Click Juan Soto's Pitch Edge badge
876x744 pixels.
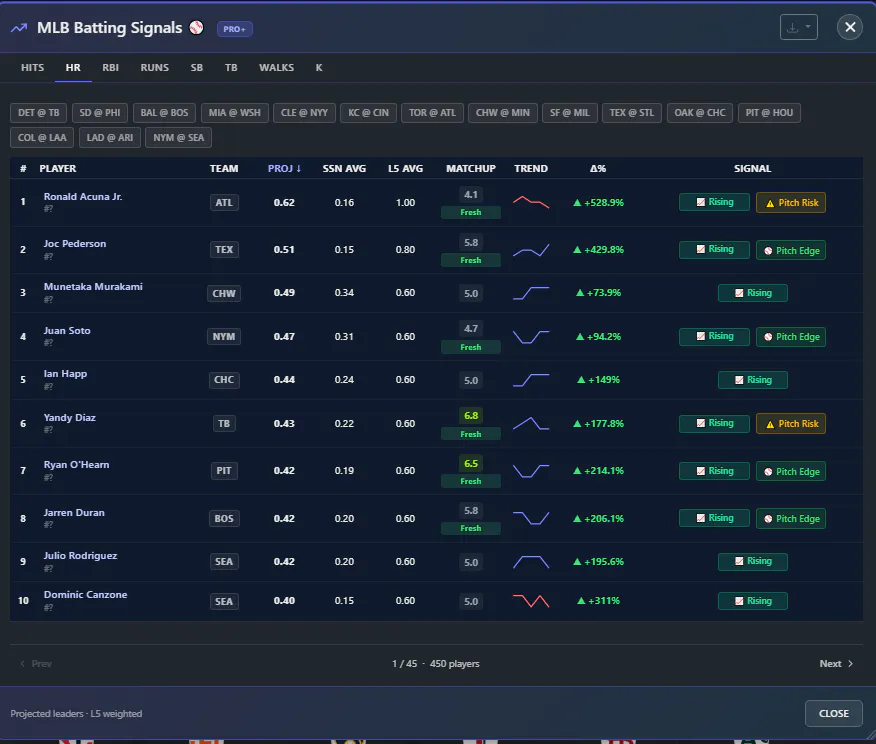pos(791,337)
